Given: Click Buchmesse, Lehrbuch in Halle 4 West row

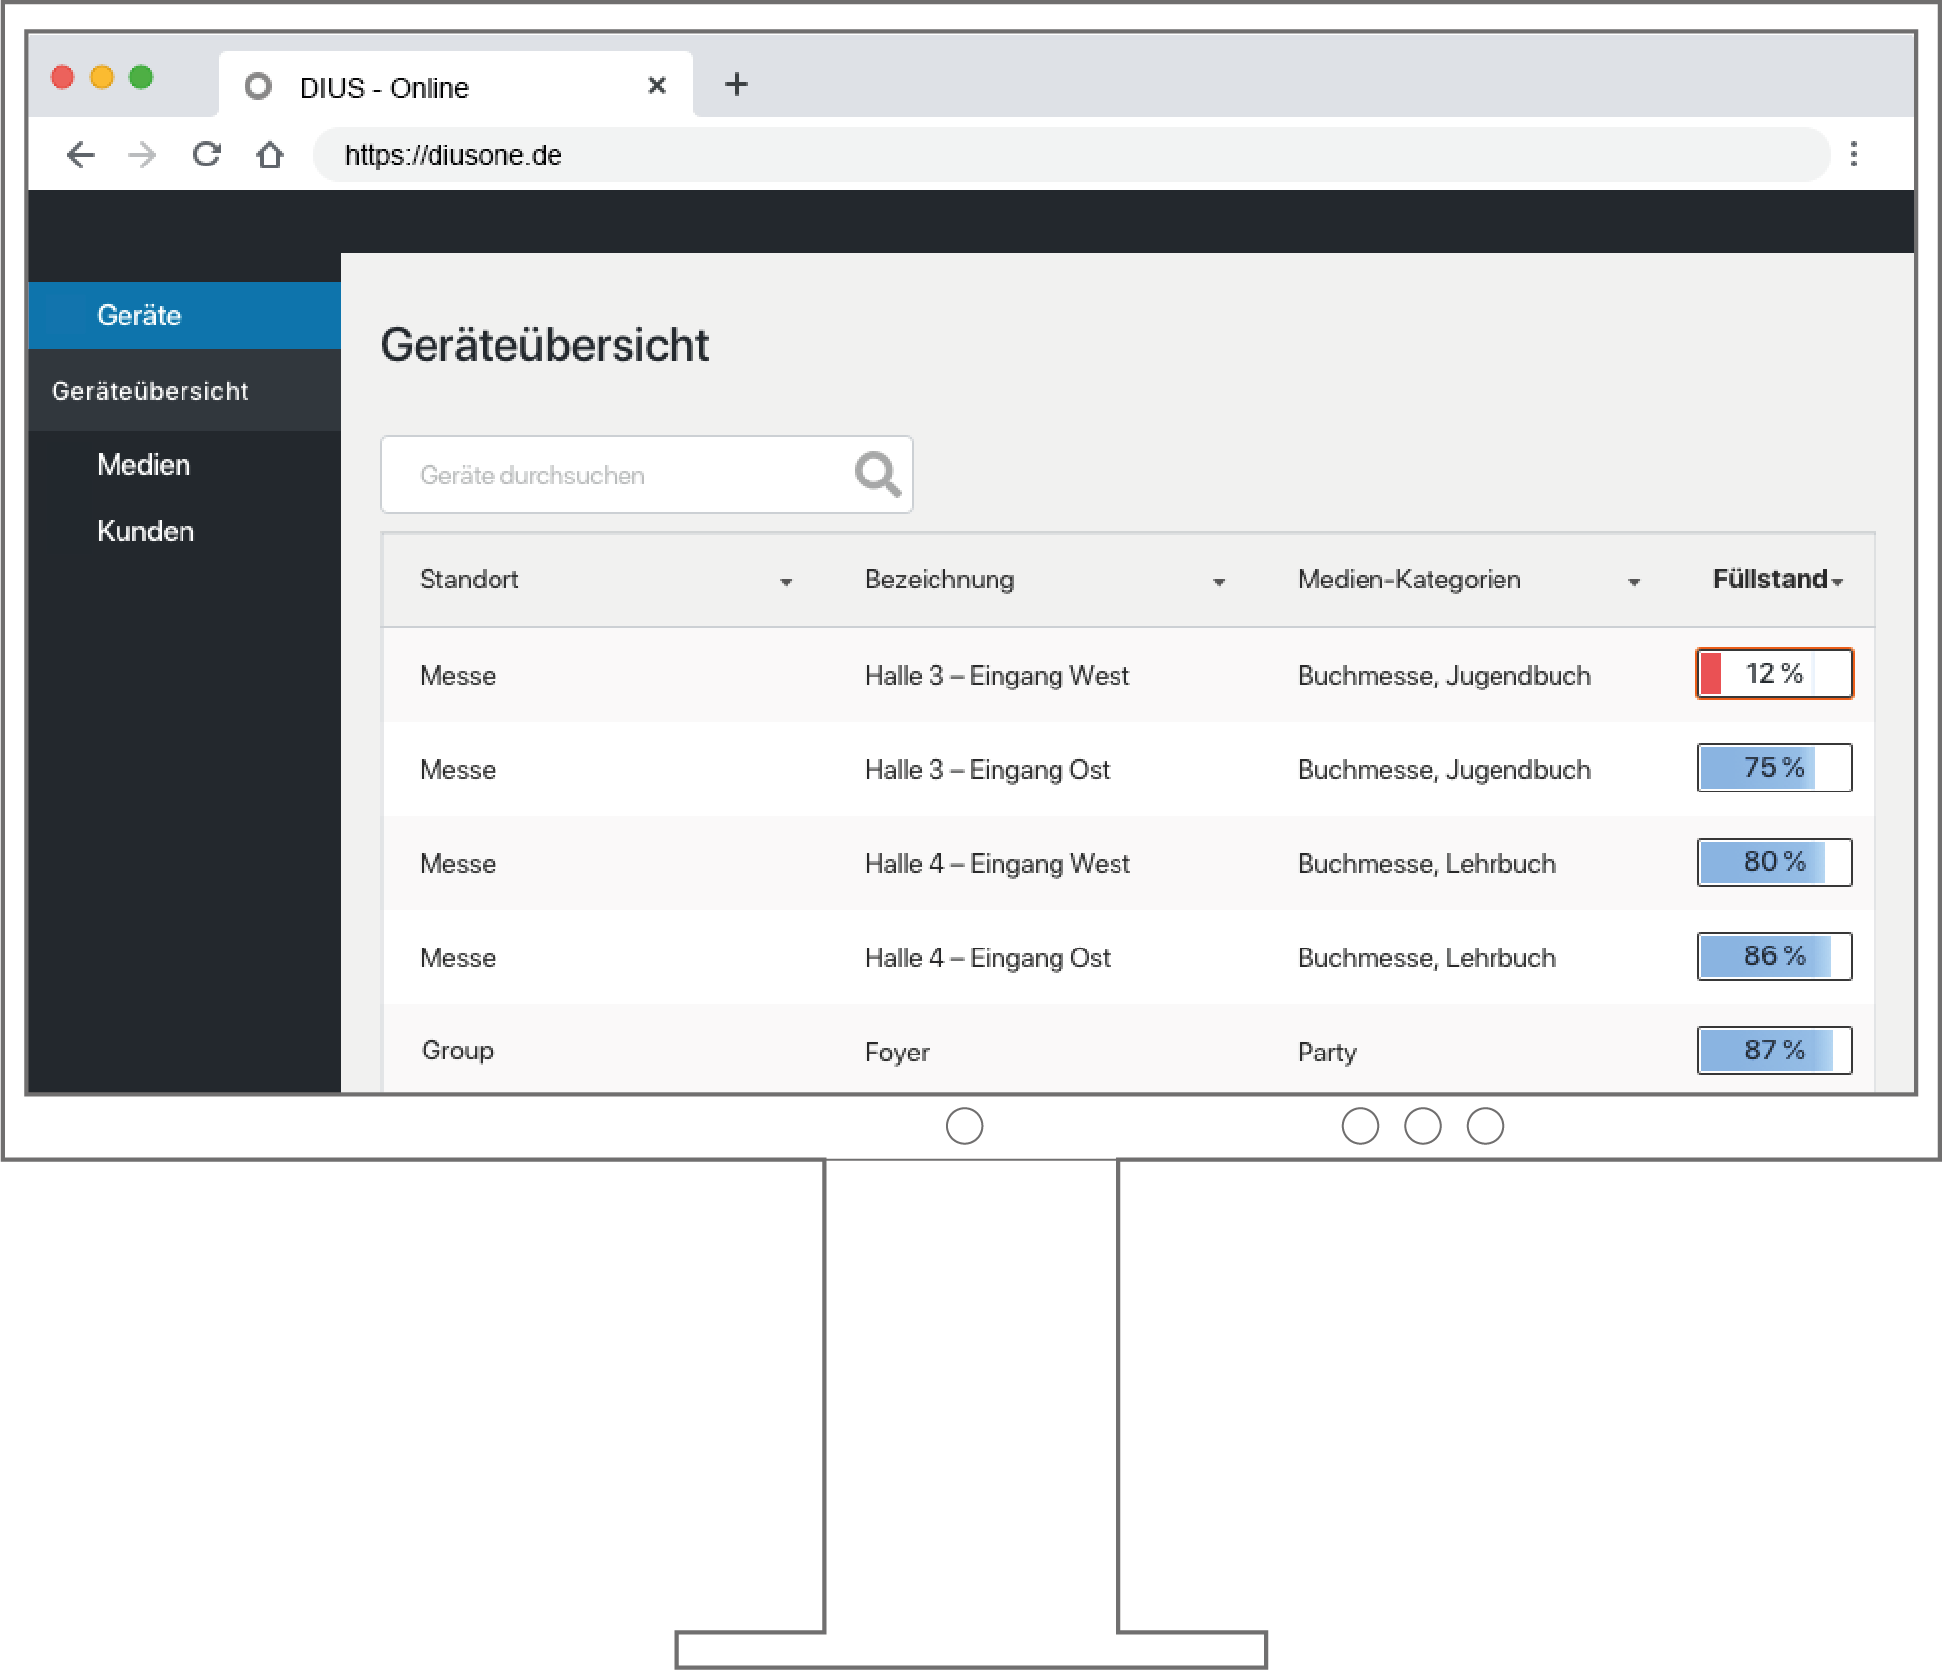Looking at the screenshot, I should (x=1427, y=864).
